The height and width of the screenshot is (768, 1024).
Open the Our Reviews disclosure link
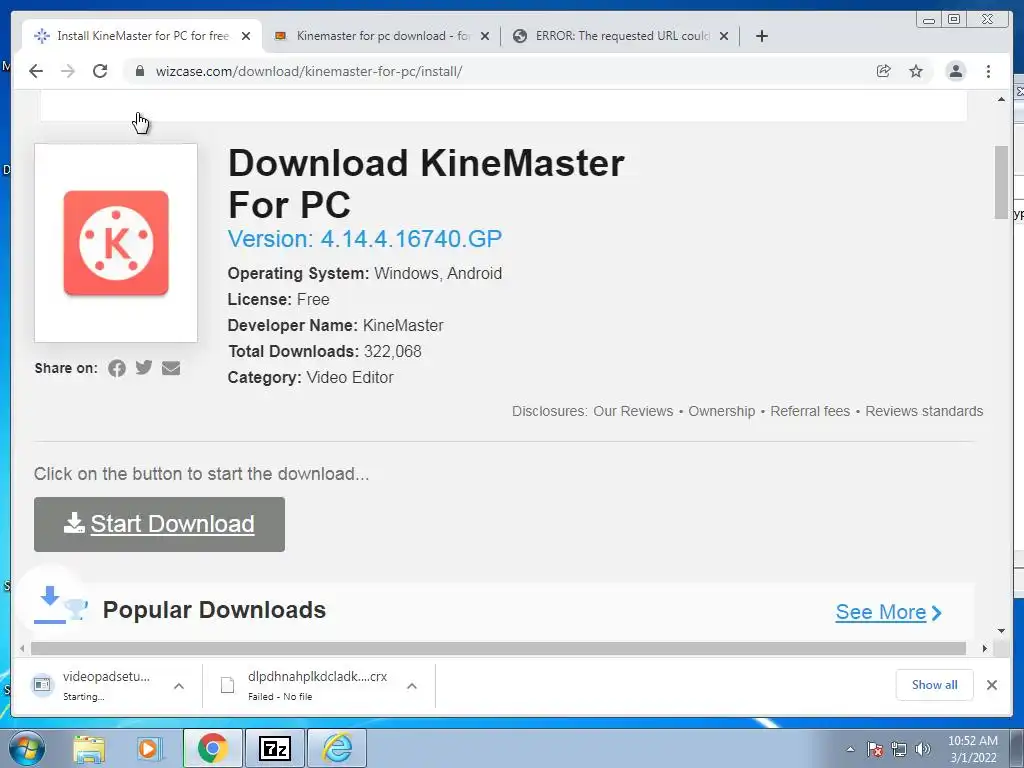coord(633,411)
